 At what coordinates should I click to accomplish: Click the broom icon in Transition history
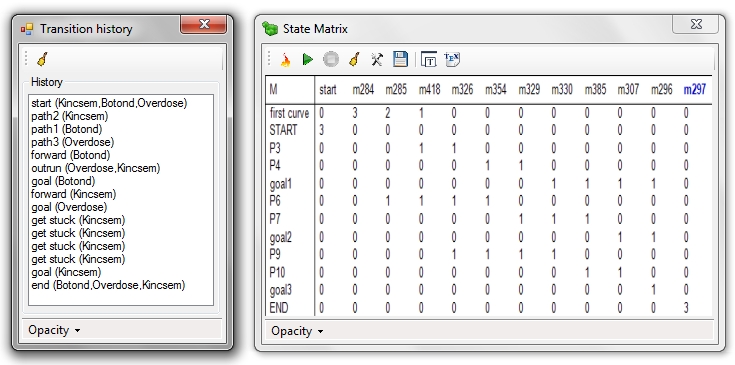point(42,60)
